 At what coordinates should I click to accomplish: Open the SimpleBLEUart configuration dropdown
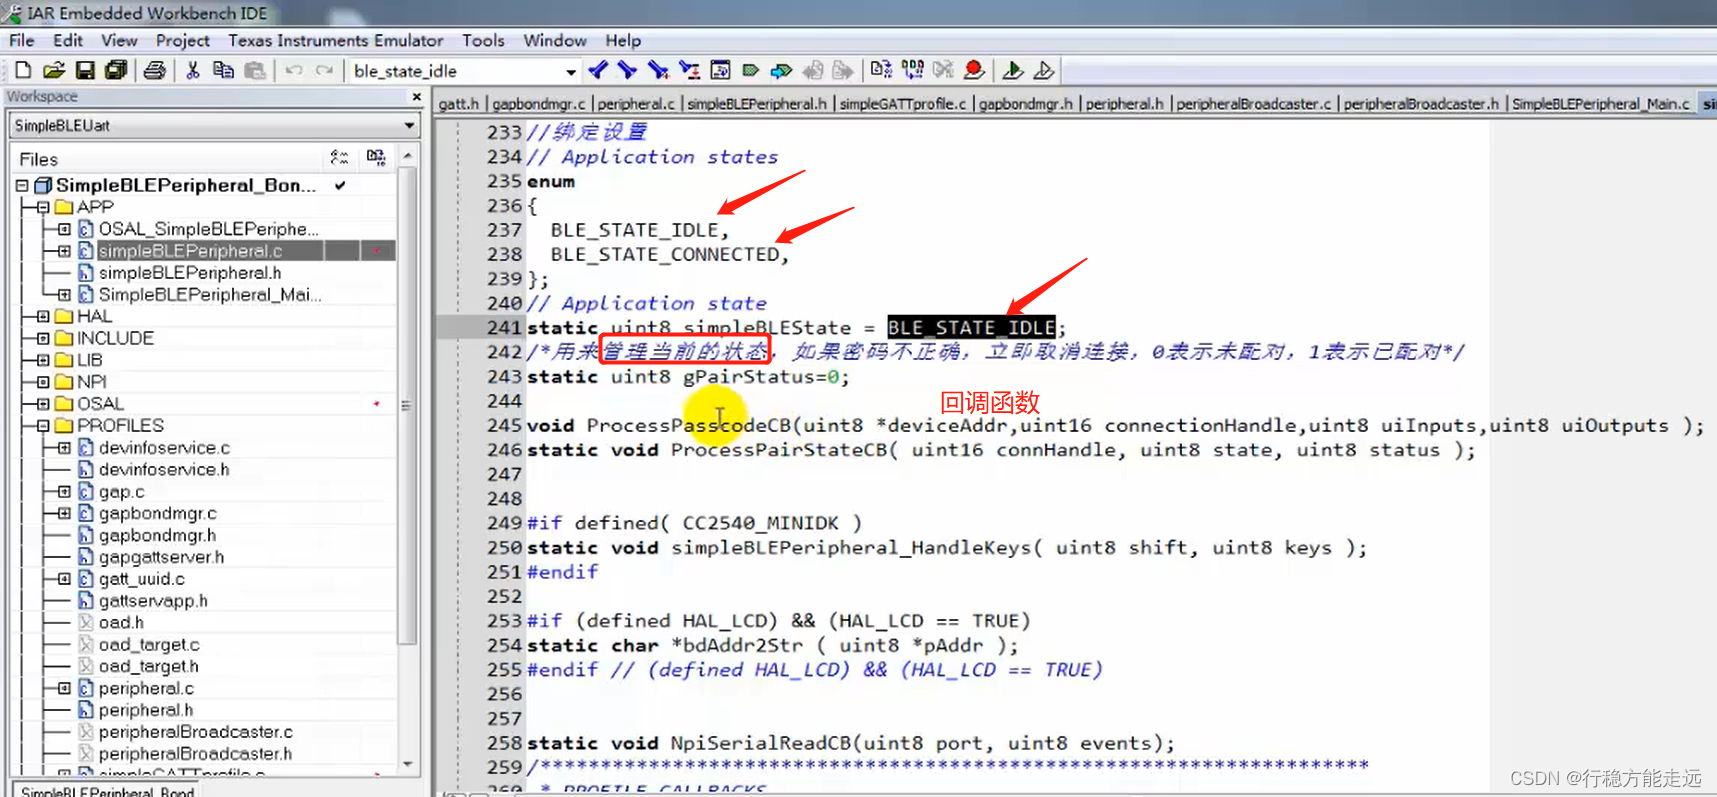[x=409, y=126]
